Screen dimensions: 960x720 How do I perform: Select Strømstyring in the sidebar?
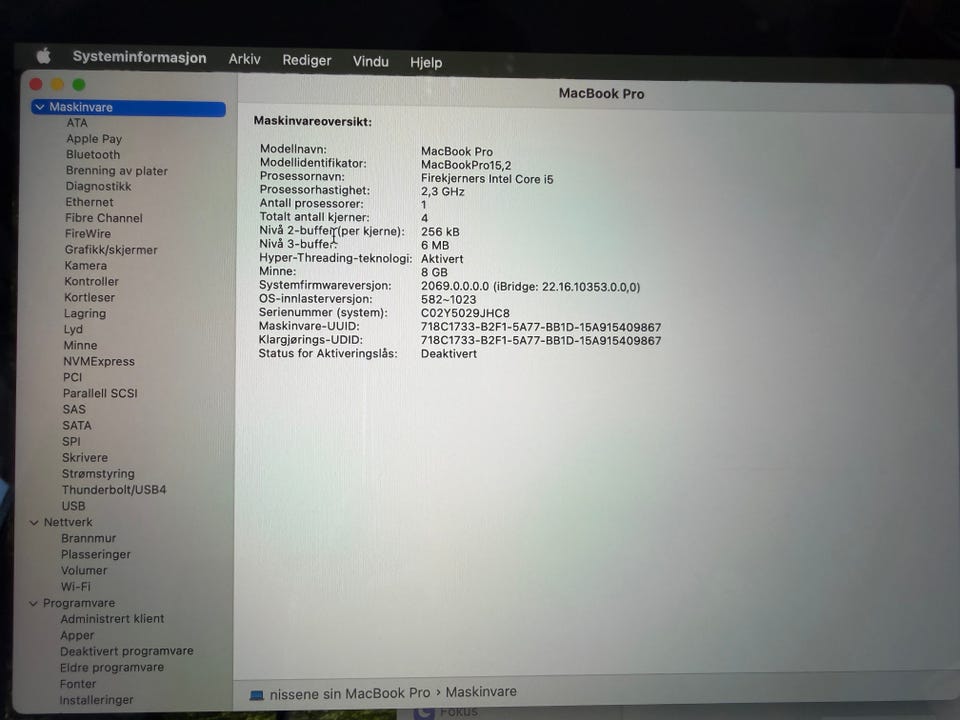point(98,474)
